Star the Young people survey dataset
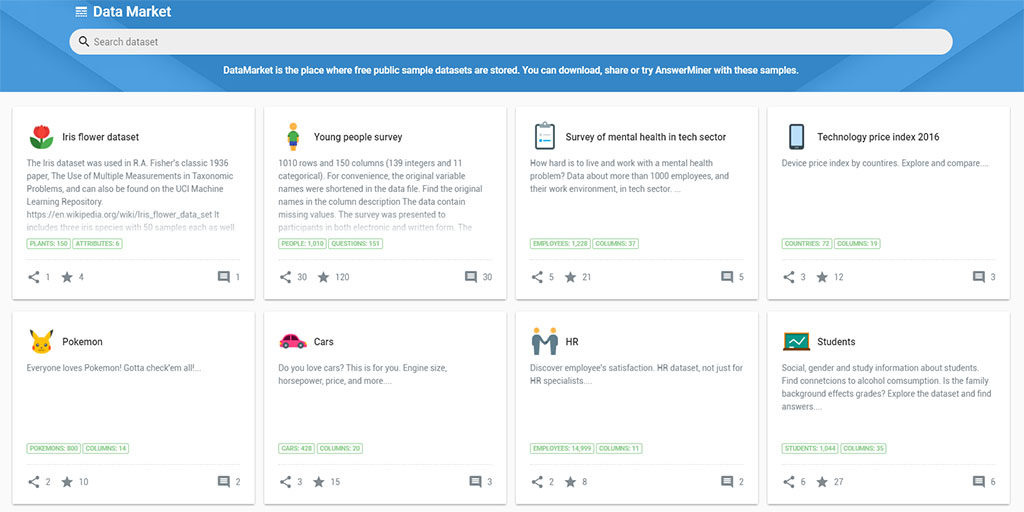 click(x=324, y=277)
